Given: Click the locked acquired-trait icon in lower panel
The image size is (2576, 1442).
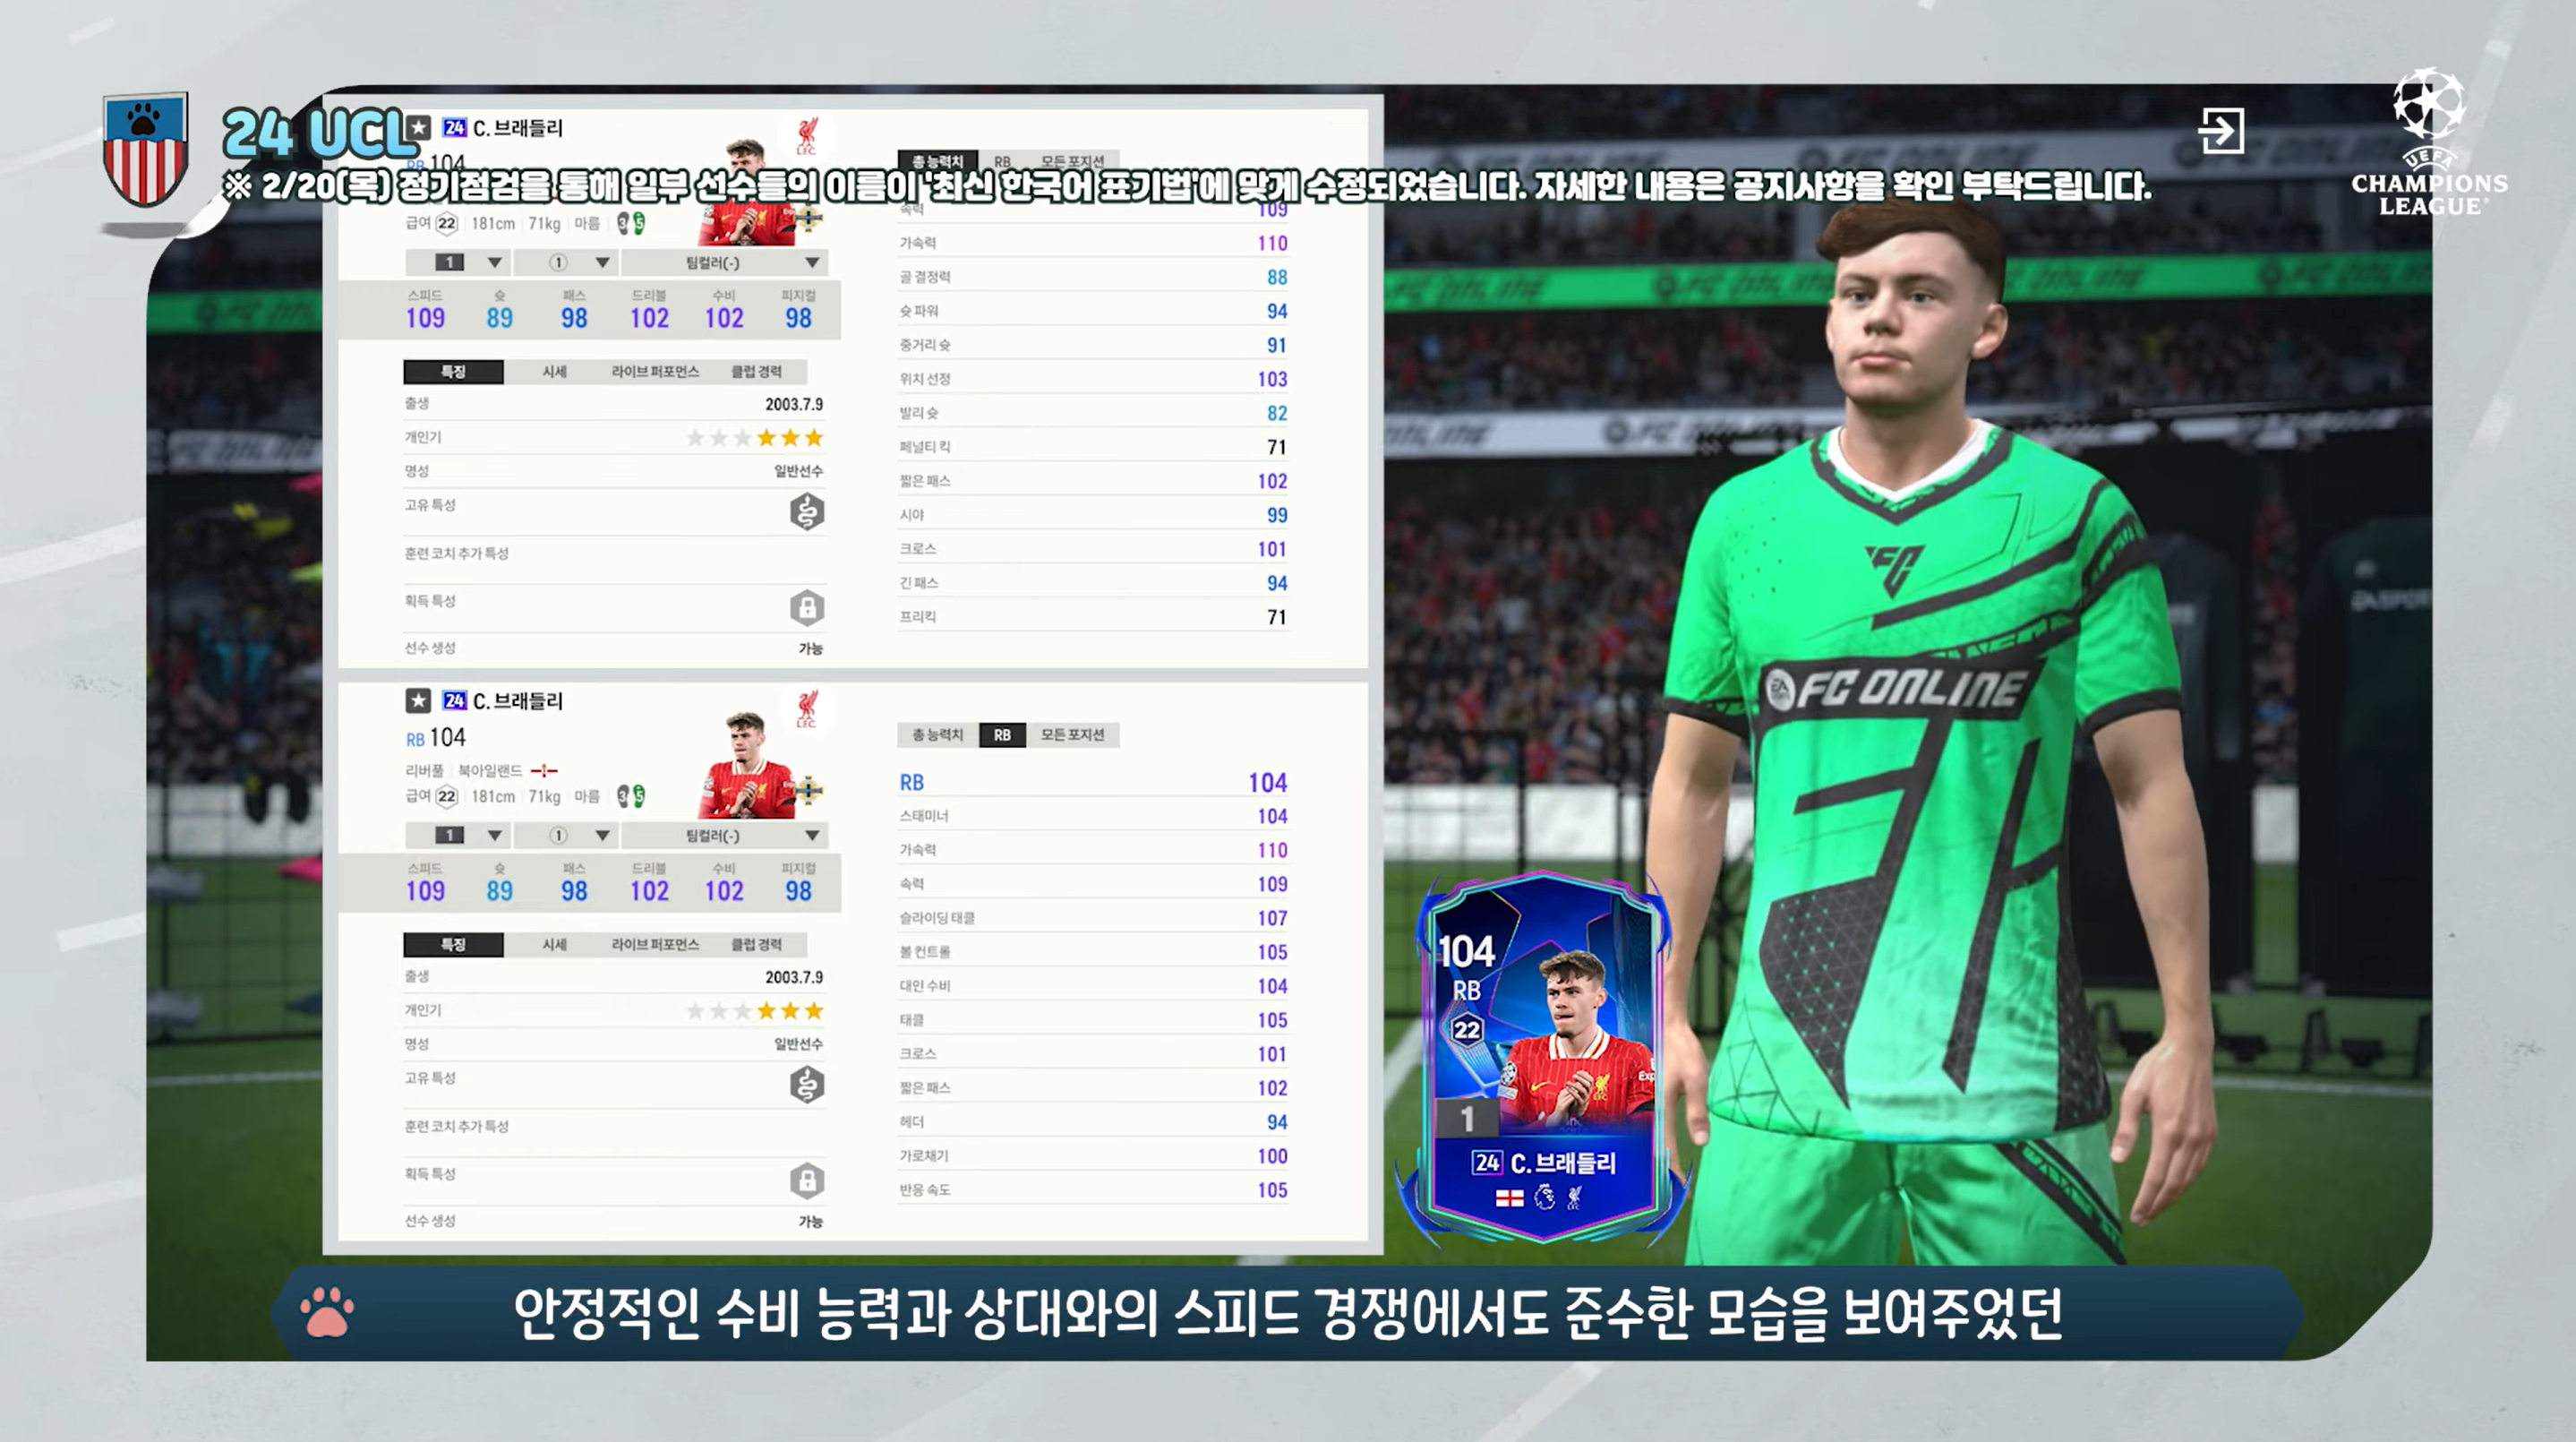Looking at the screenshot, I should coord(807,1181).
